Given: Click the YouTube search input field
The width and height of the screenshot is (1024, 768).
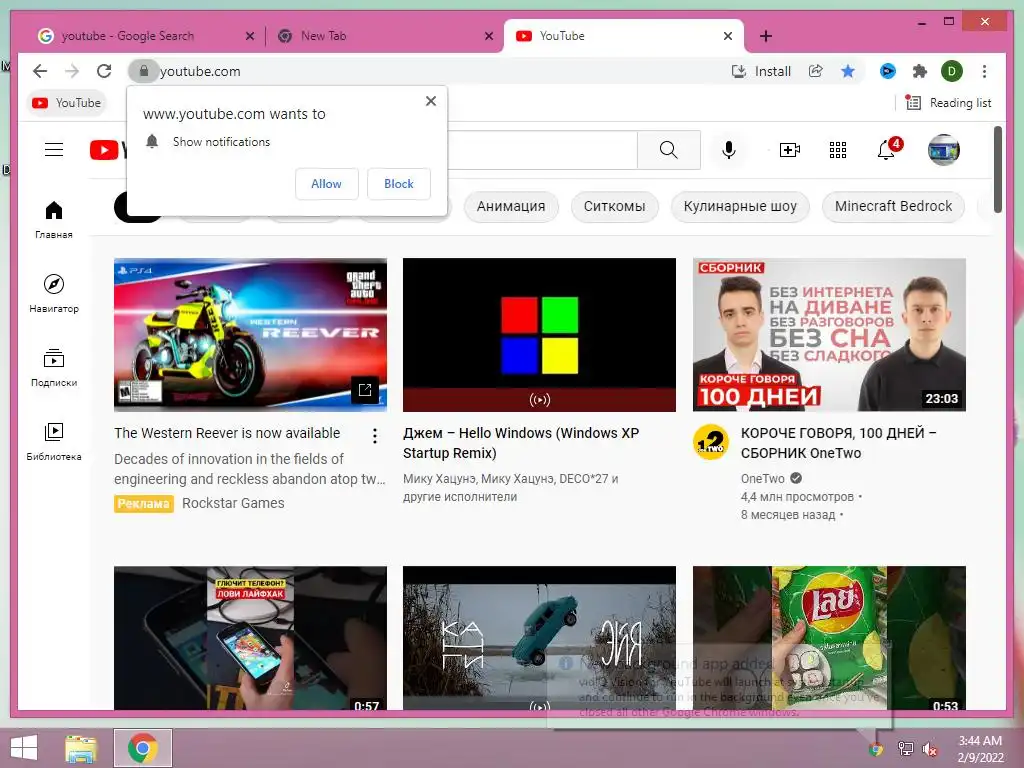Looking at the screenshot, I should [542, 150].
